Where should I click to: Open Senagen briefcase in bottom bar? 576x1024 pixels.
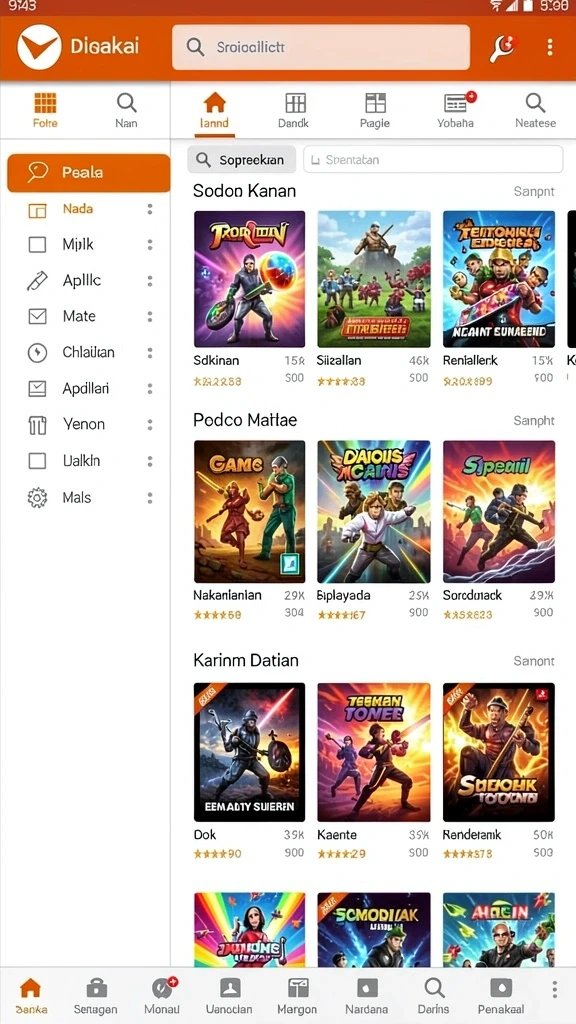coord(96,996)
